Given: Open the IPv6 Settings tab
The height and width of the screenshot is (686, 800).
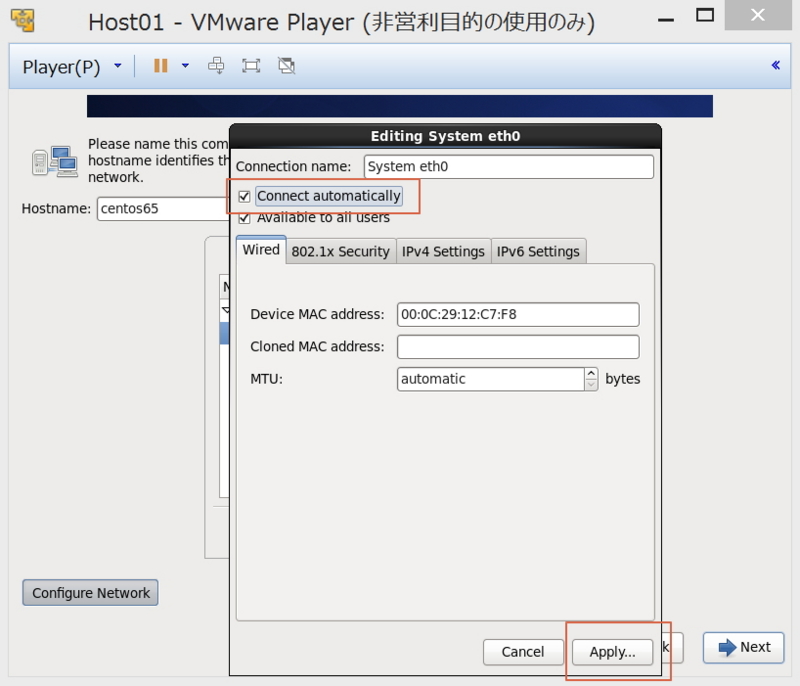Looking at the screenshot, I should 538,251.
